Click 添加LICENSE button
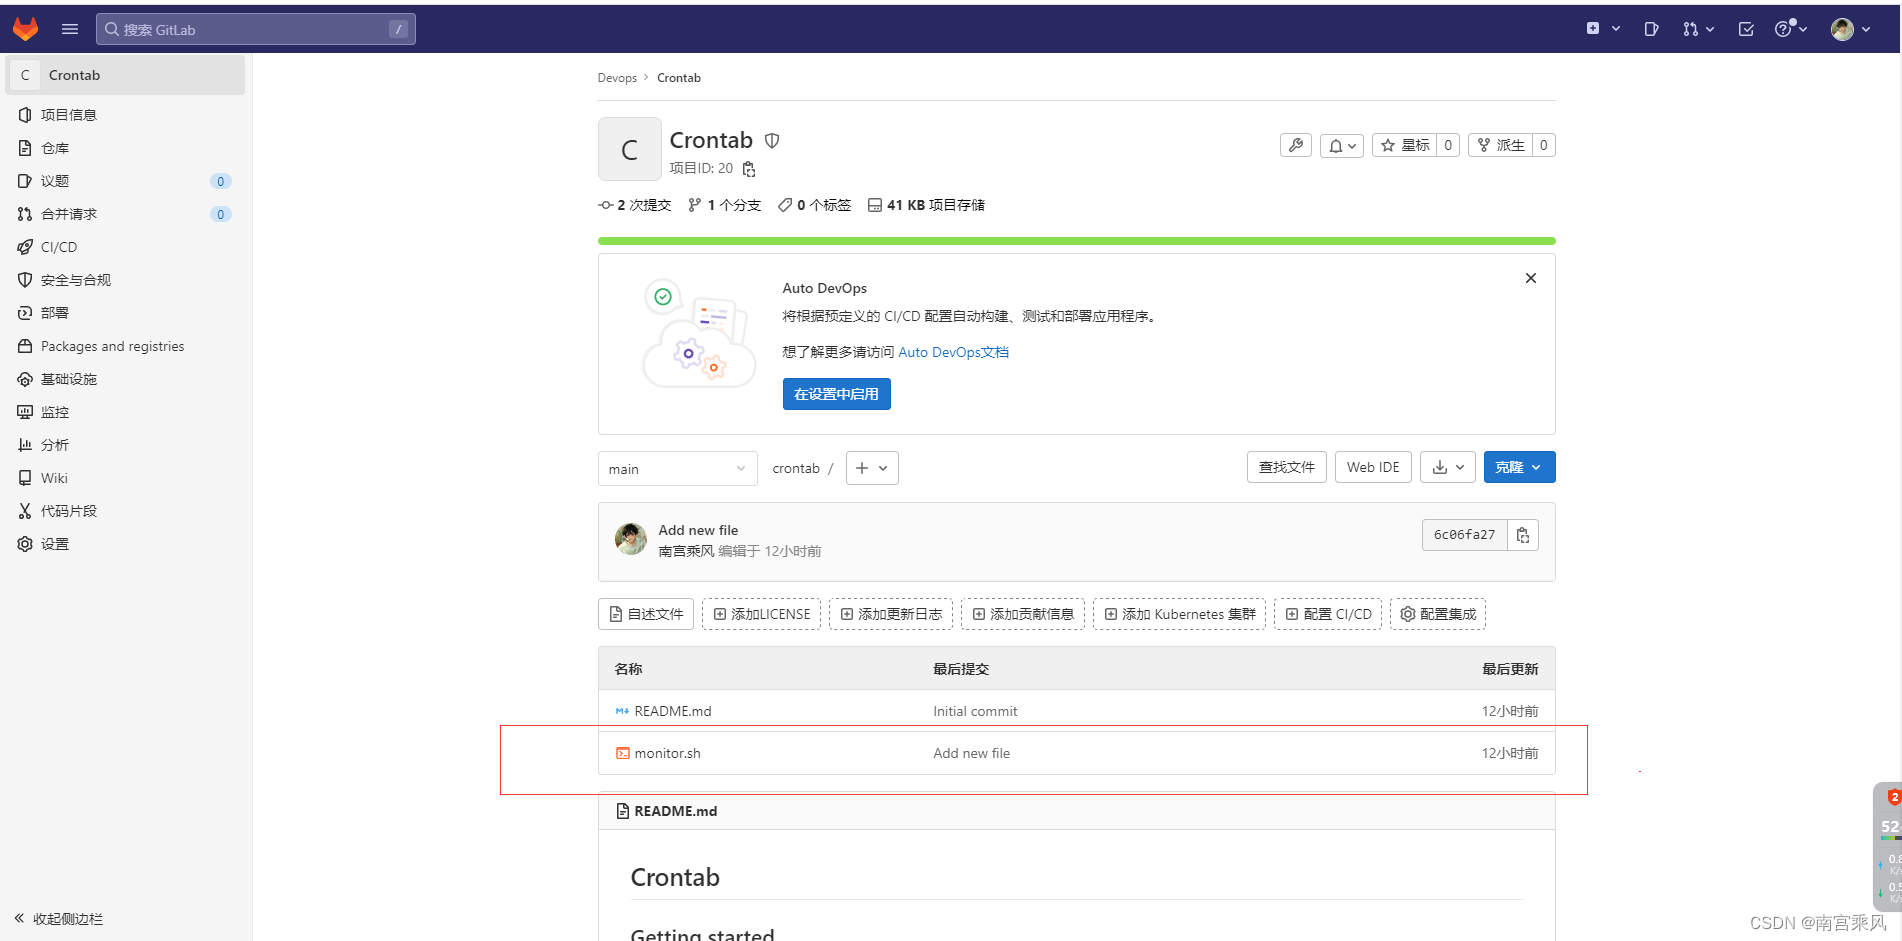The height and width of the screenshot is (941, 1902). (x=761, y=614)
